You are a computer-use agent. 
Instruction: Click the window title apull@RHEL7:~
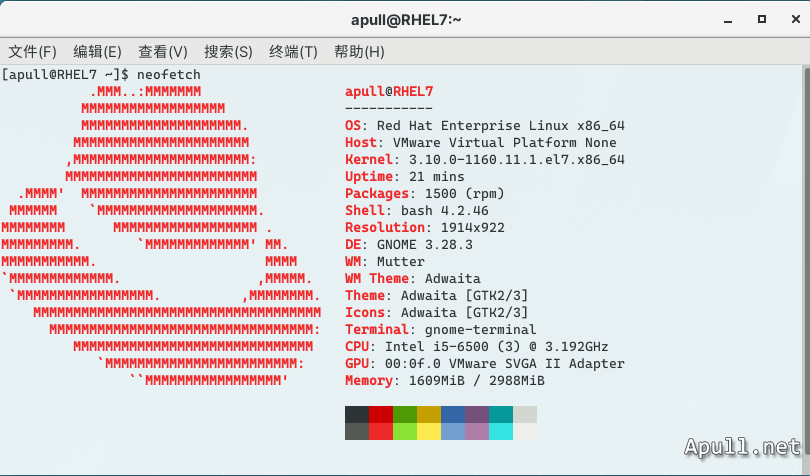coord(406,20)
